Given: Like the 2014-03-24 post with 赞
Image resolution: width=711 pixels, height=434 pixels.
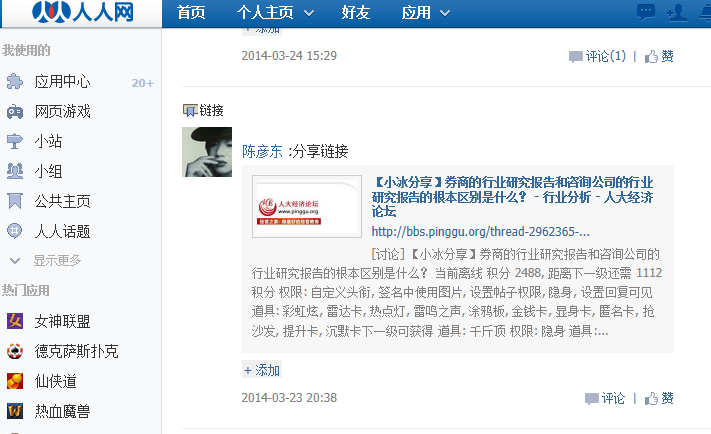Looking at the screenshot, I should tap(659, 57).
